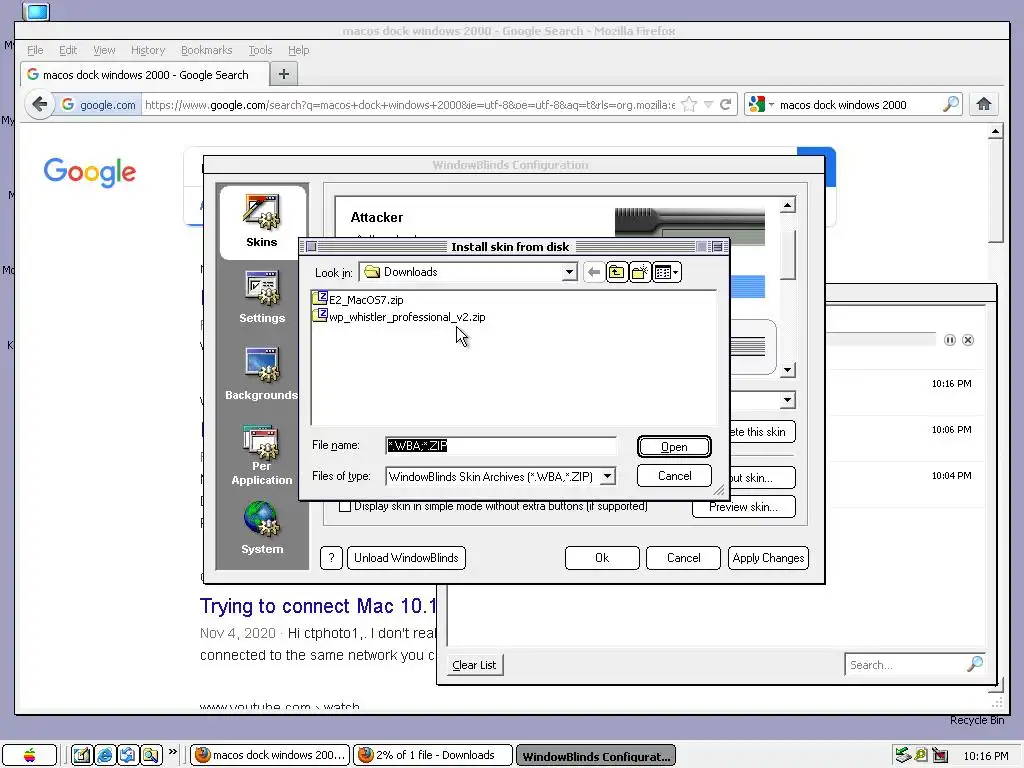Screen dimensions: 1024x768
Task: Go up one folder level in file dialog
Action: tap(616, 272)
